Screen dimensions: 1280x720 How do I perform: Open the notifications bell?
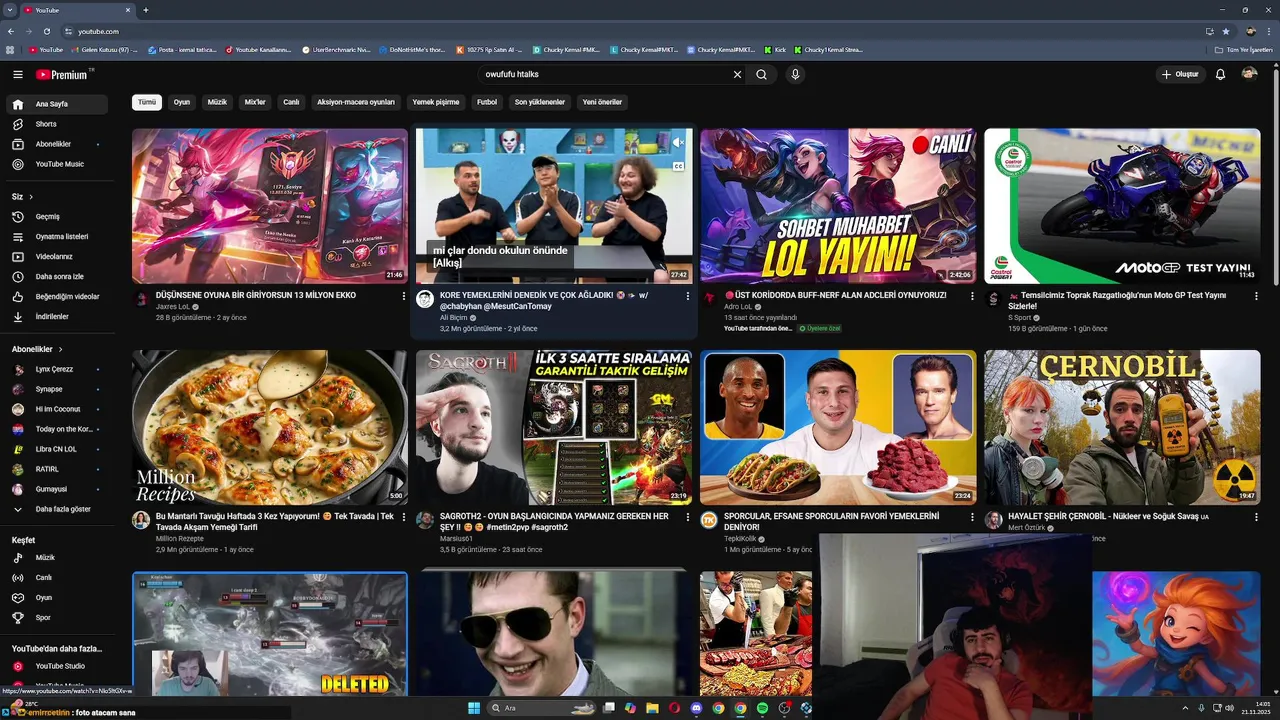1220,74
